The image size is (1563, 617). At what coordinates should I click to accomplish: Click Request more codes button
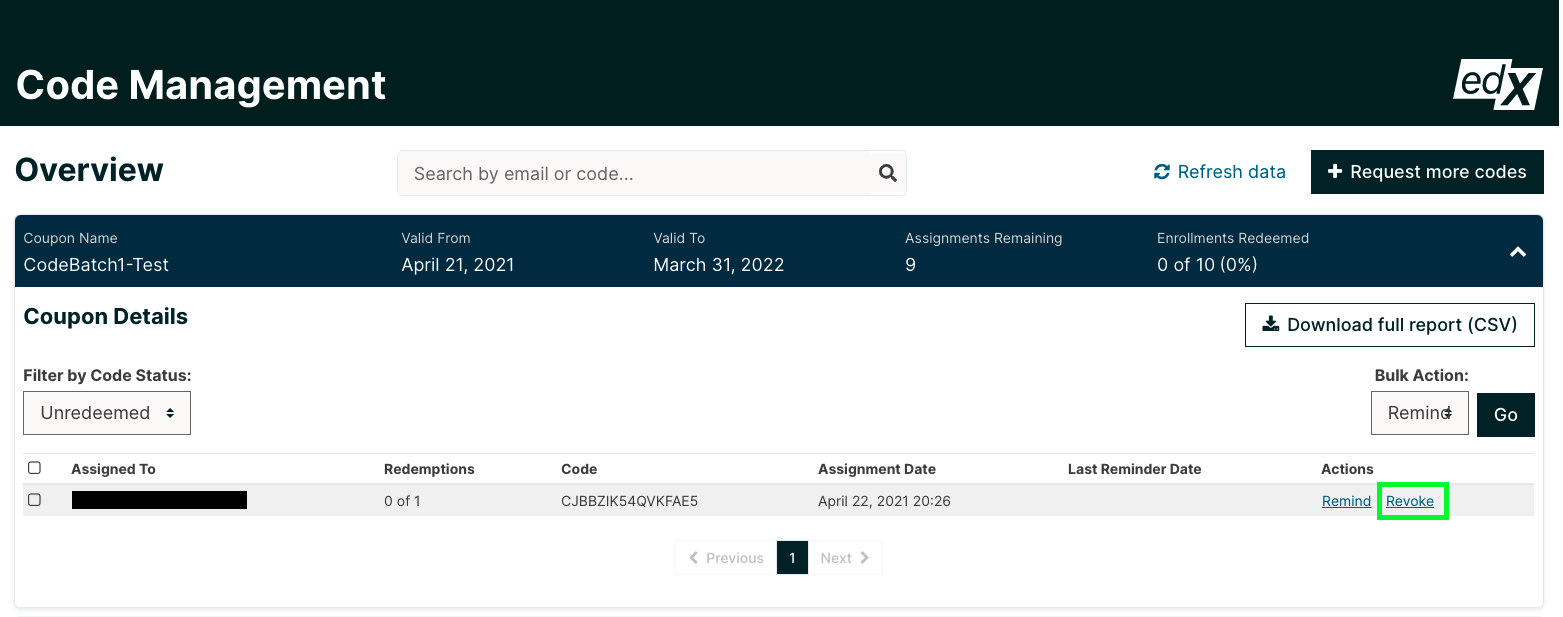[x=1427, y=172]
